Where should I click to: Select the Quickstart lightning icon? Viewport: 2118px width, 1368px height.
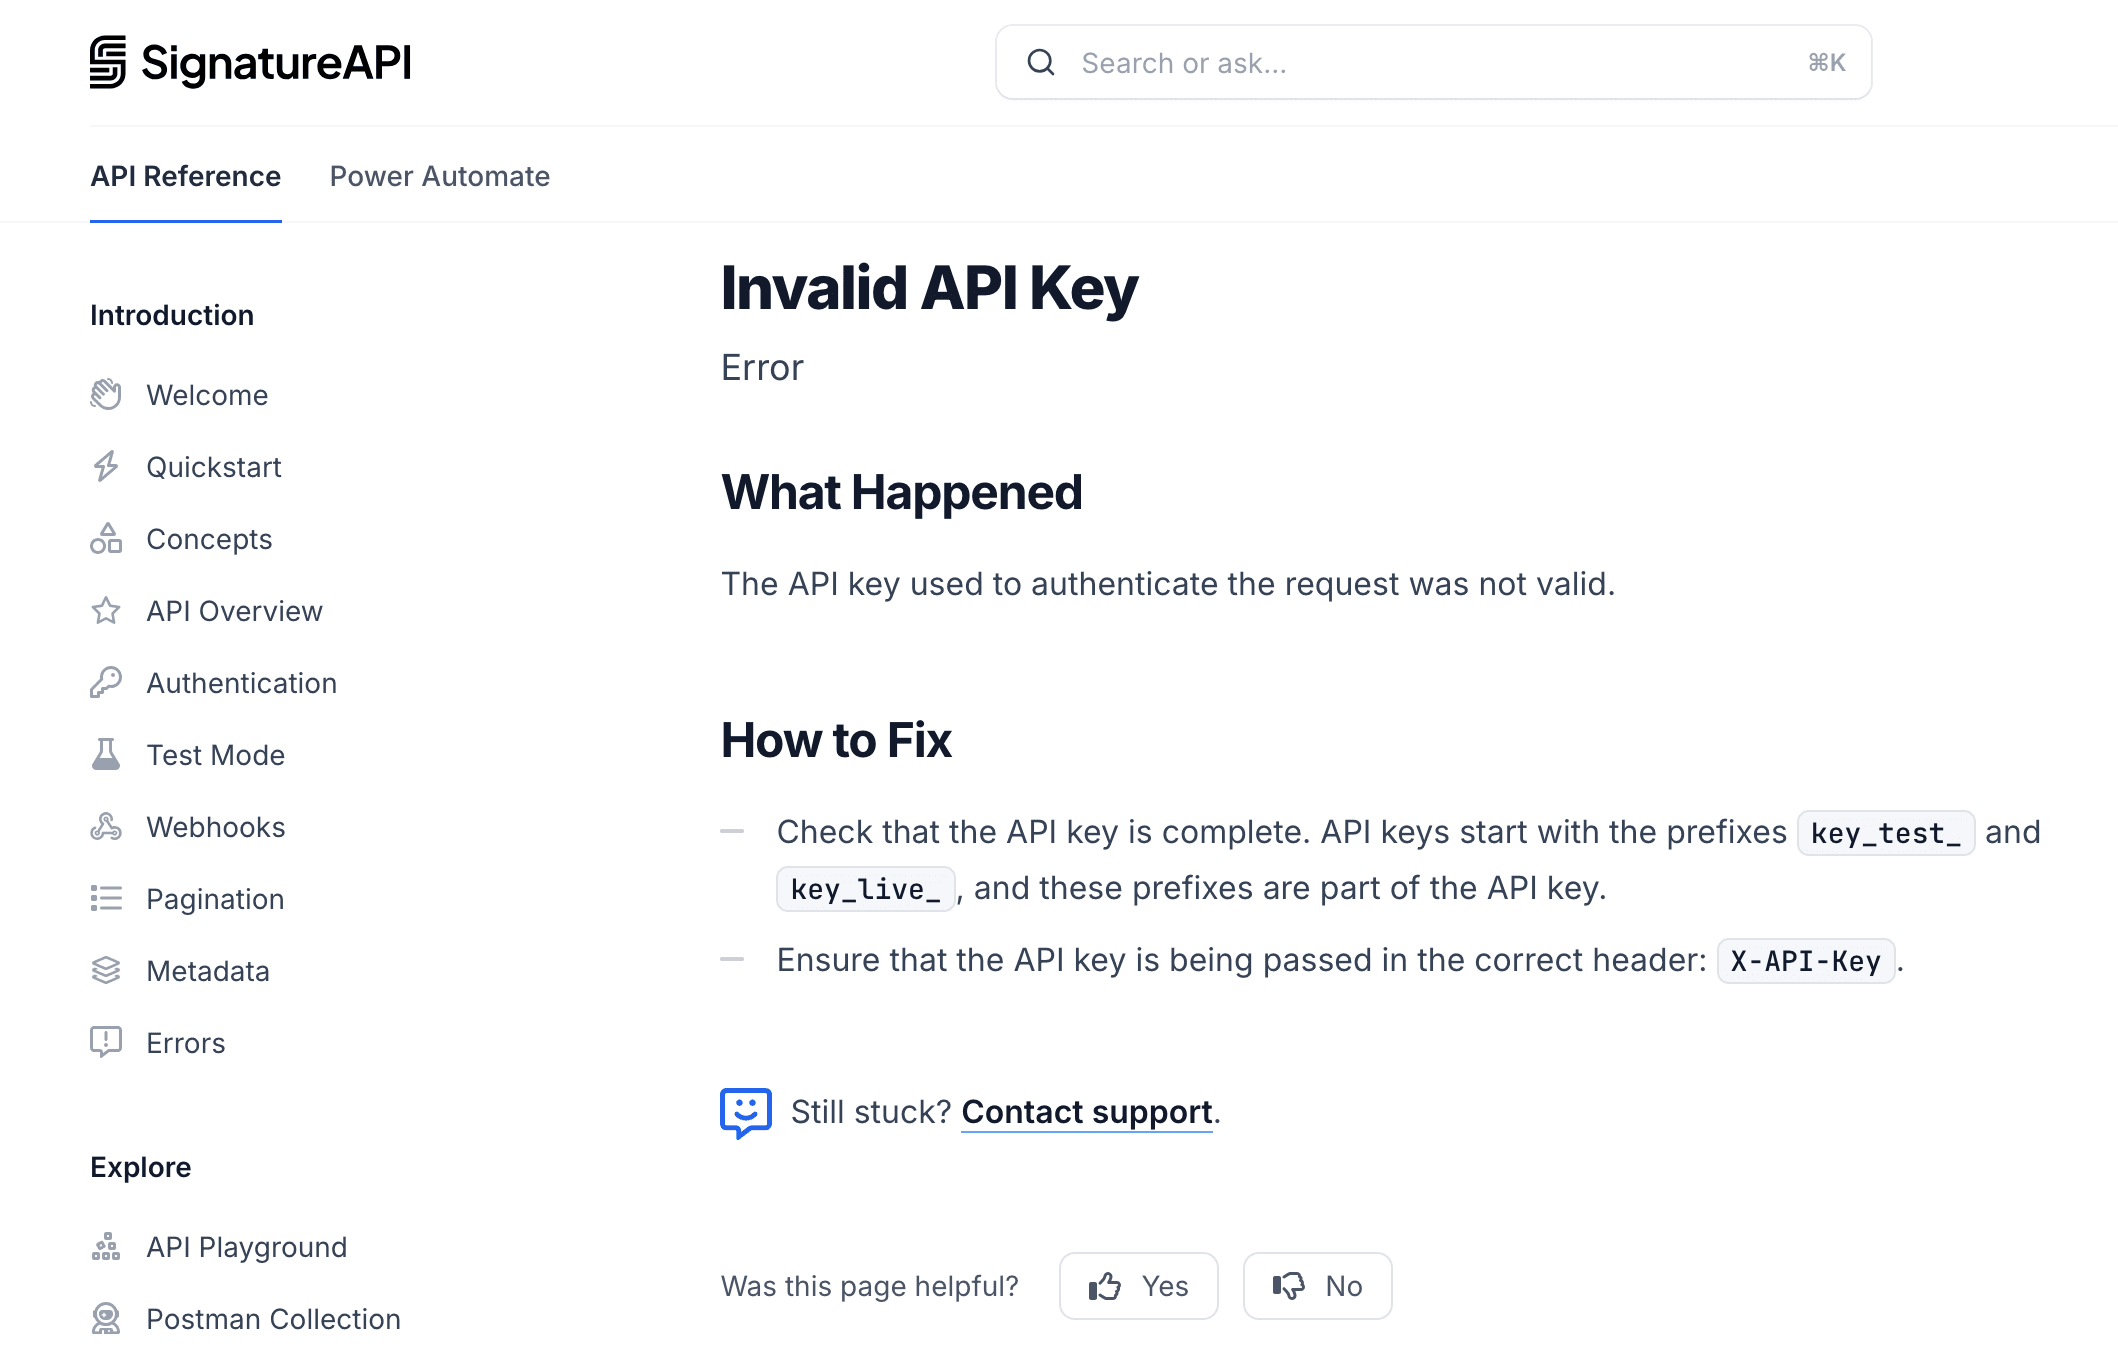[108, 466]
